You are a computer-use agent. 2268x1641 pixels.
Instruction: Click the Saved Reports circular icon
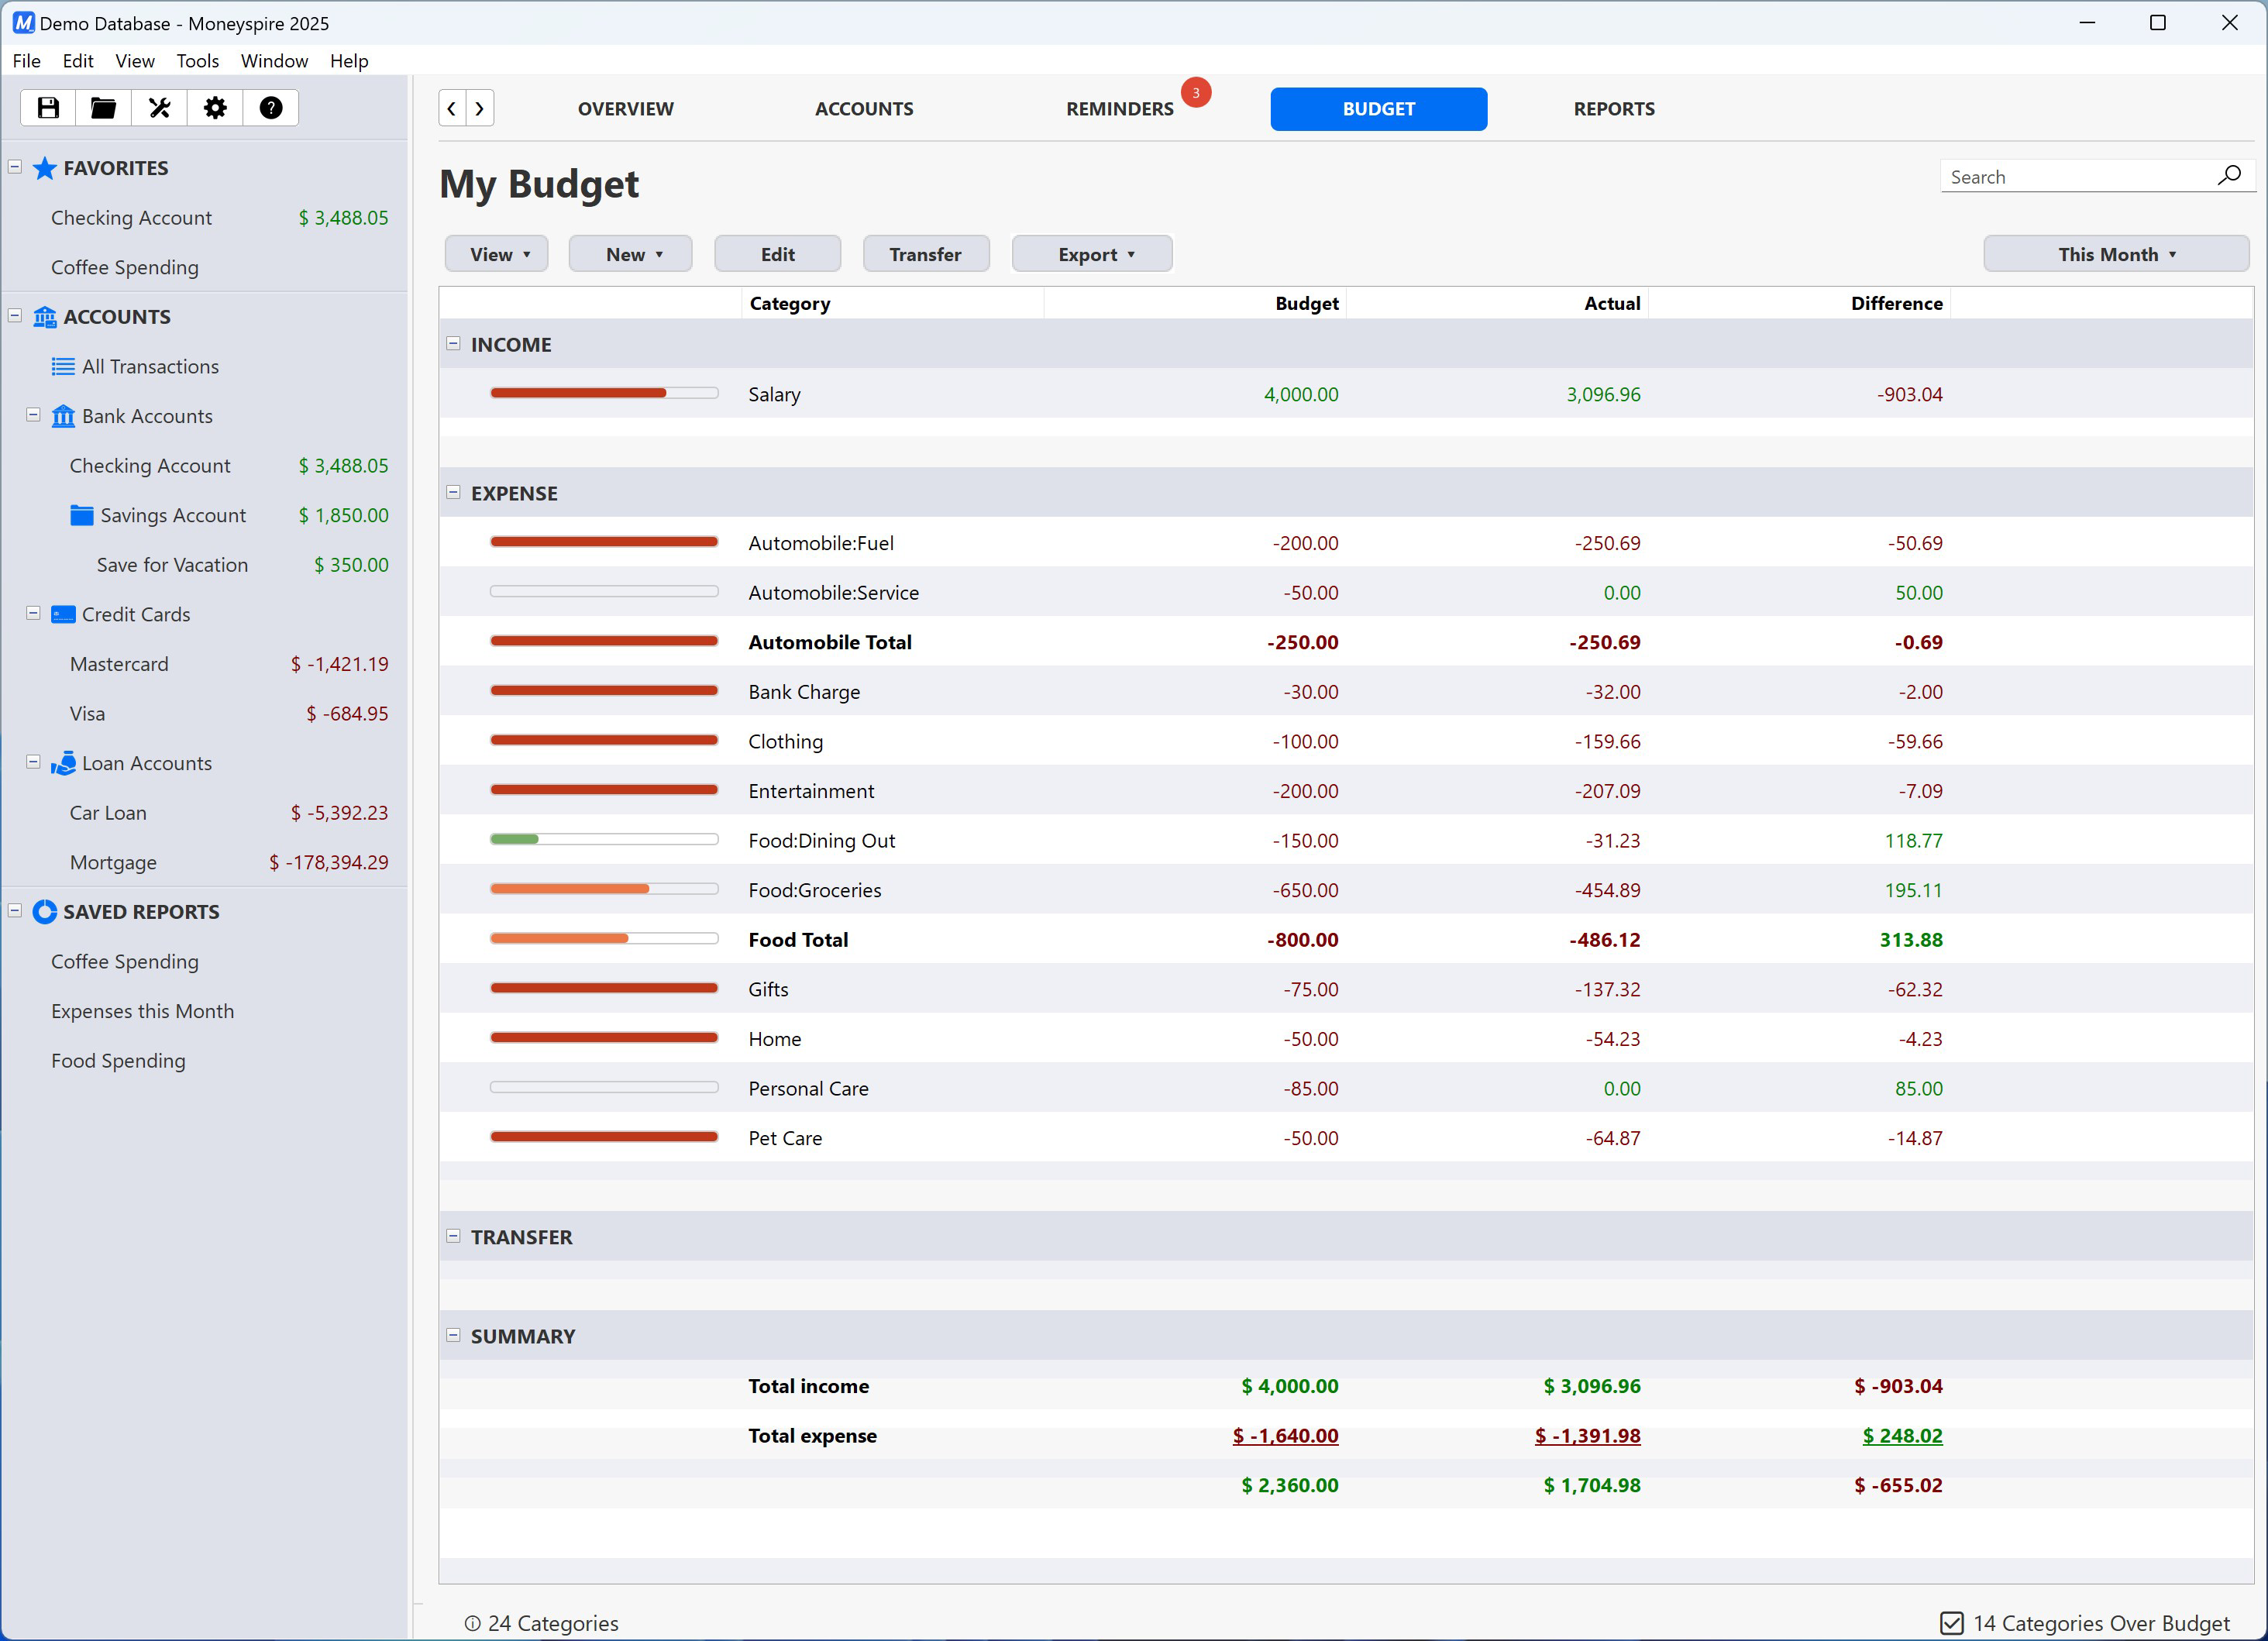(x=45, y=911)
